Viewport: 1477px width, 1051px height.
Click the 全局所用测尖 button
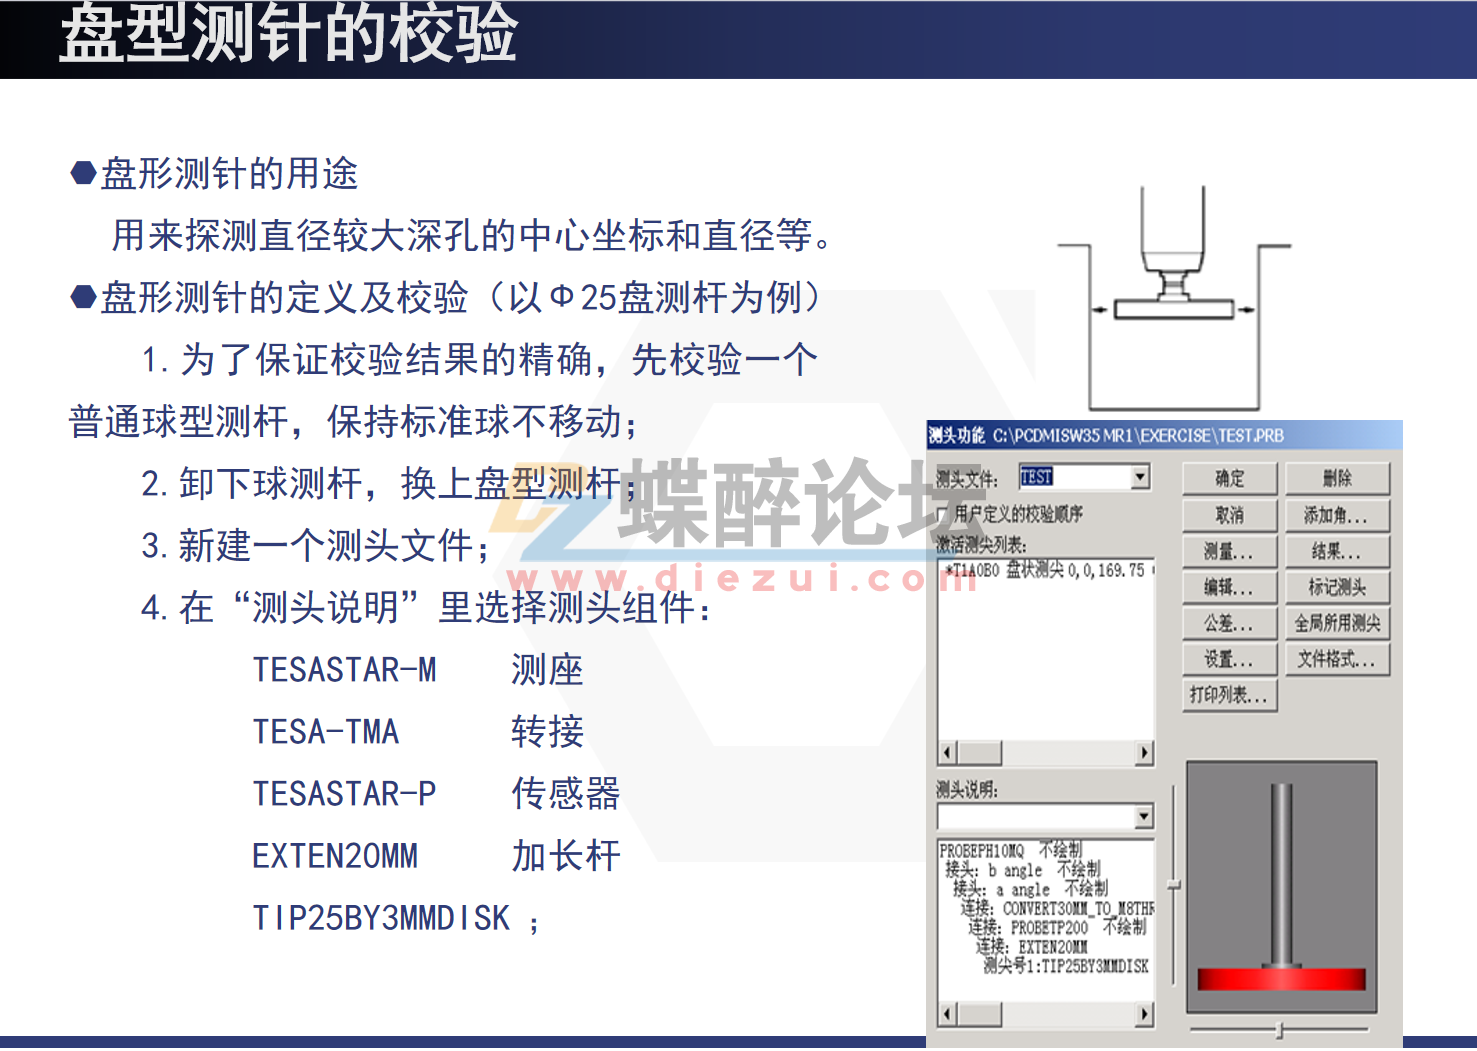[1338, 623]
